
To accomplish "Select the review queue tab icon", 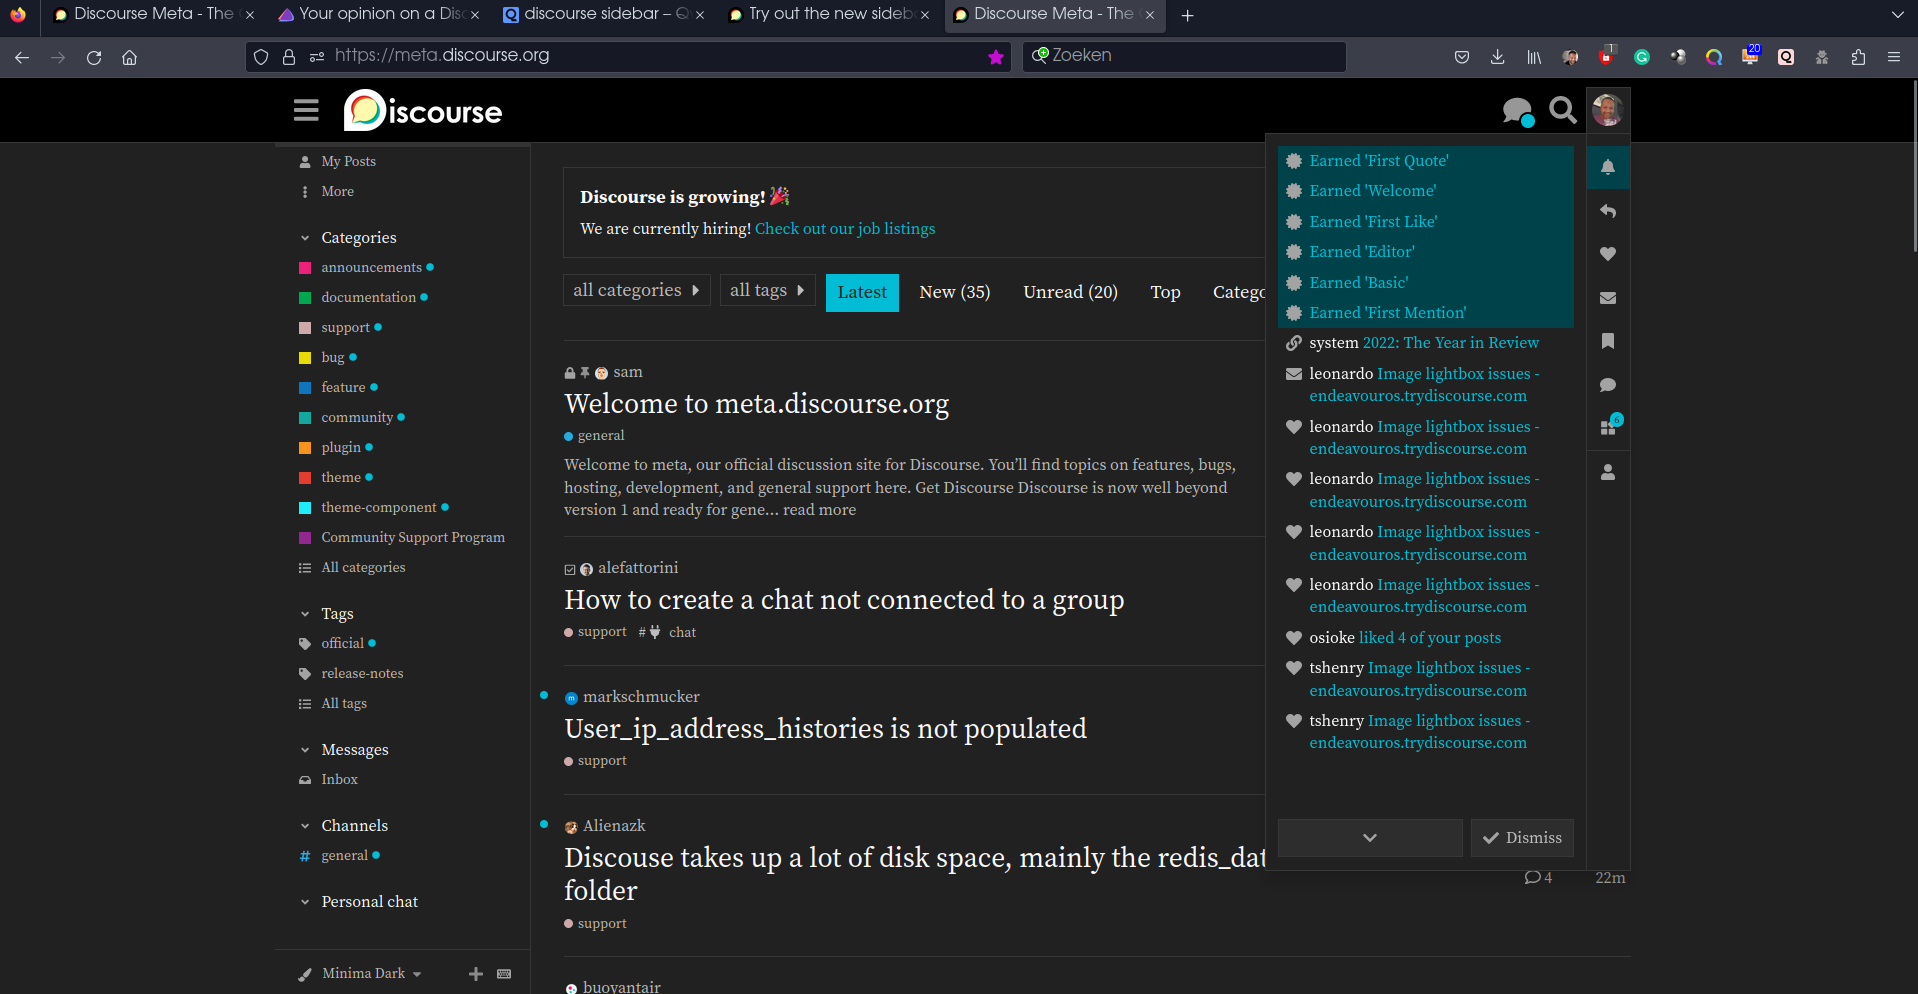I will click(1608, 428).
